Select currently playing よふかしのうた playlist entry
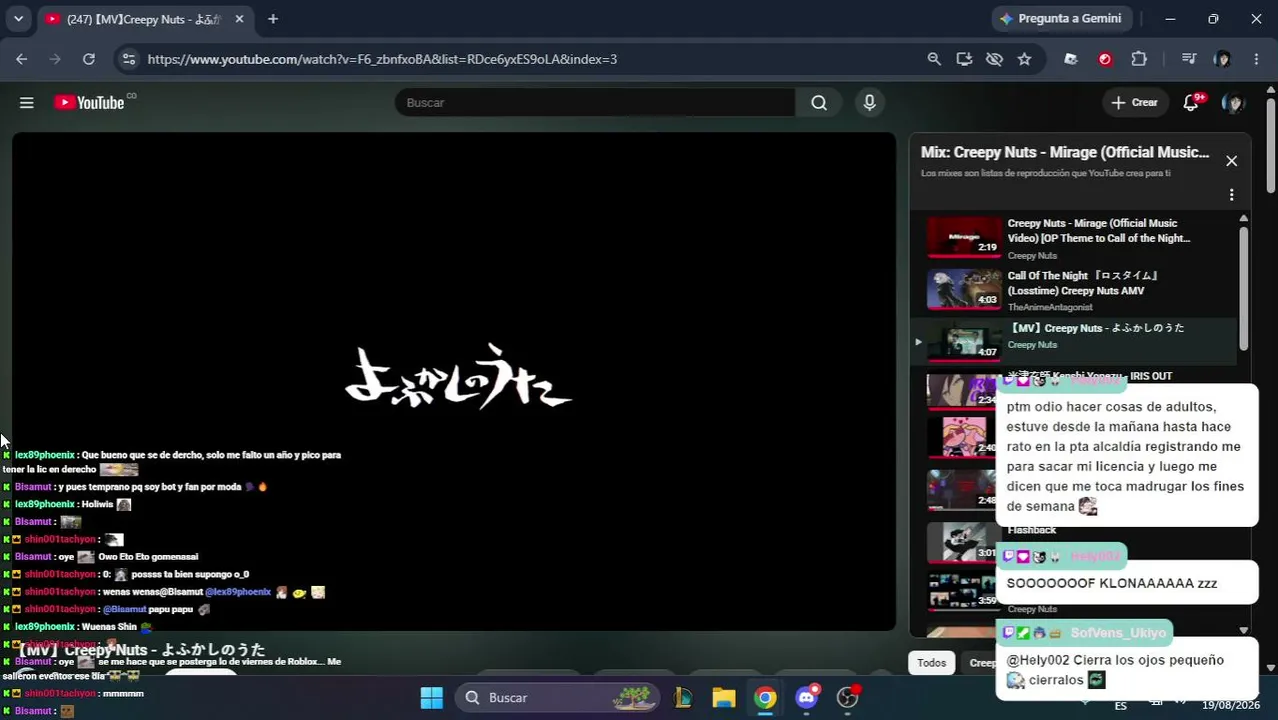1278x720 pixels. coord(1075,342)
